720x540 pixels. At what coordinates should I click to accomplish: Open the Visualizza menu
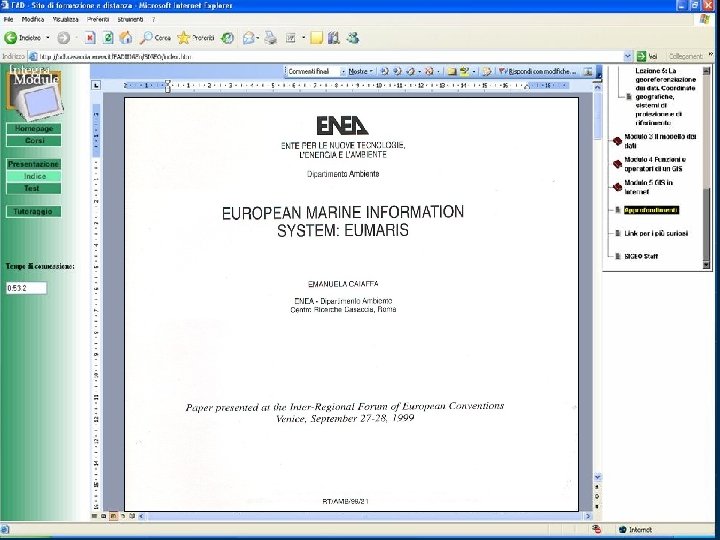click(x=66, y=19)
